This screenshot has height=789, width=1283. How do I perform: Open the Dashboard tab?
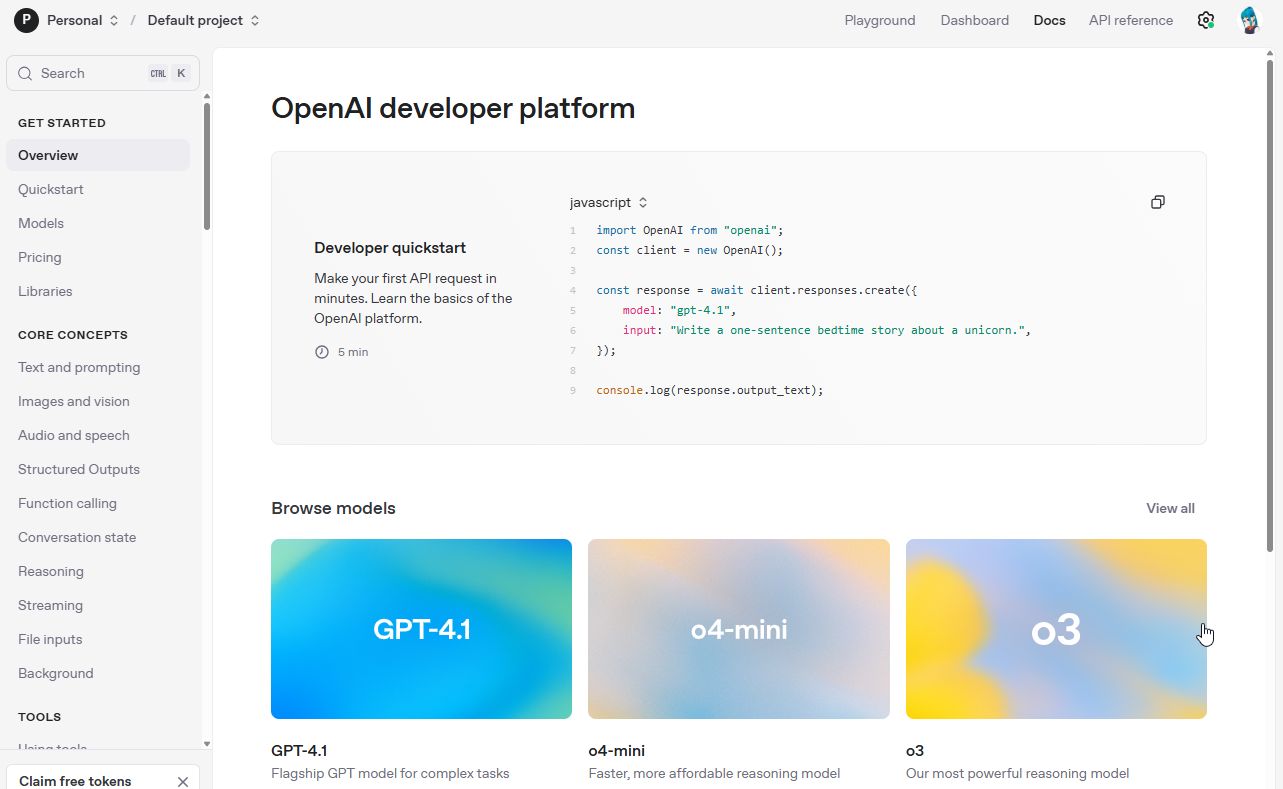click(975, 20)
